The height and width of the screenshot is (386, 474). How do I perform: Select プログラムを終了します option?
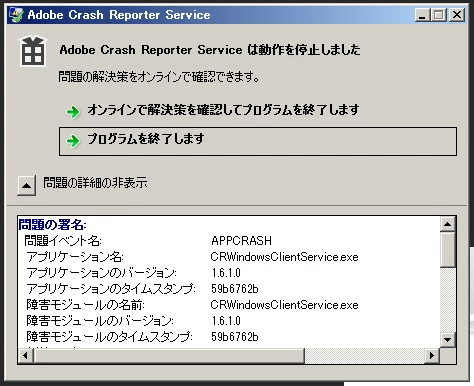pos(258,141)
